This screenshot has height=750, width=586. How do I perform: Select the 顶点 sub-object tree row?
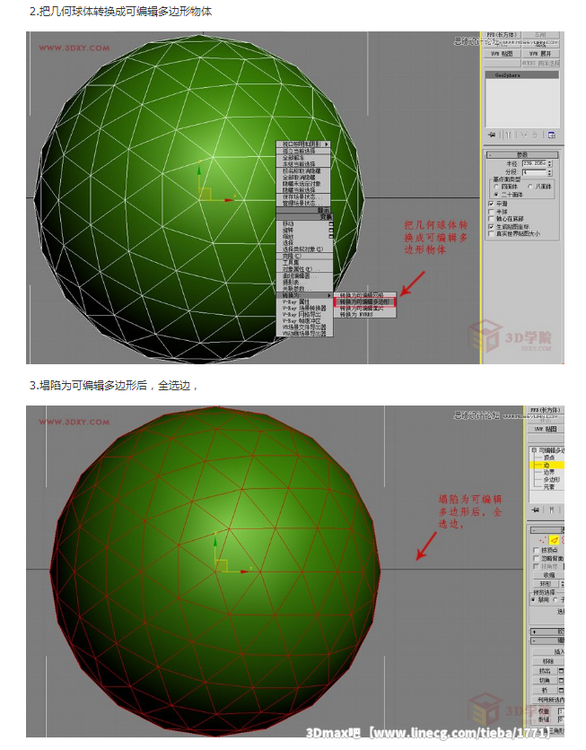click(x=549, y=458)
